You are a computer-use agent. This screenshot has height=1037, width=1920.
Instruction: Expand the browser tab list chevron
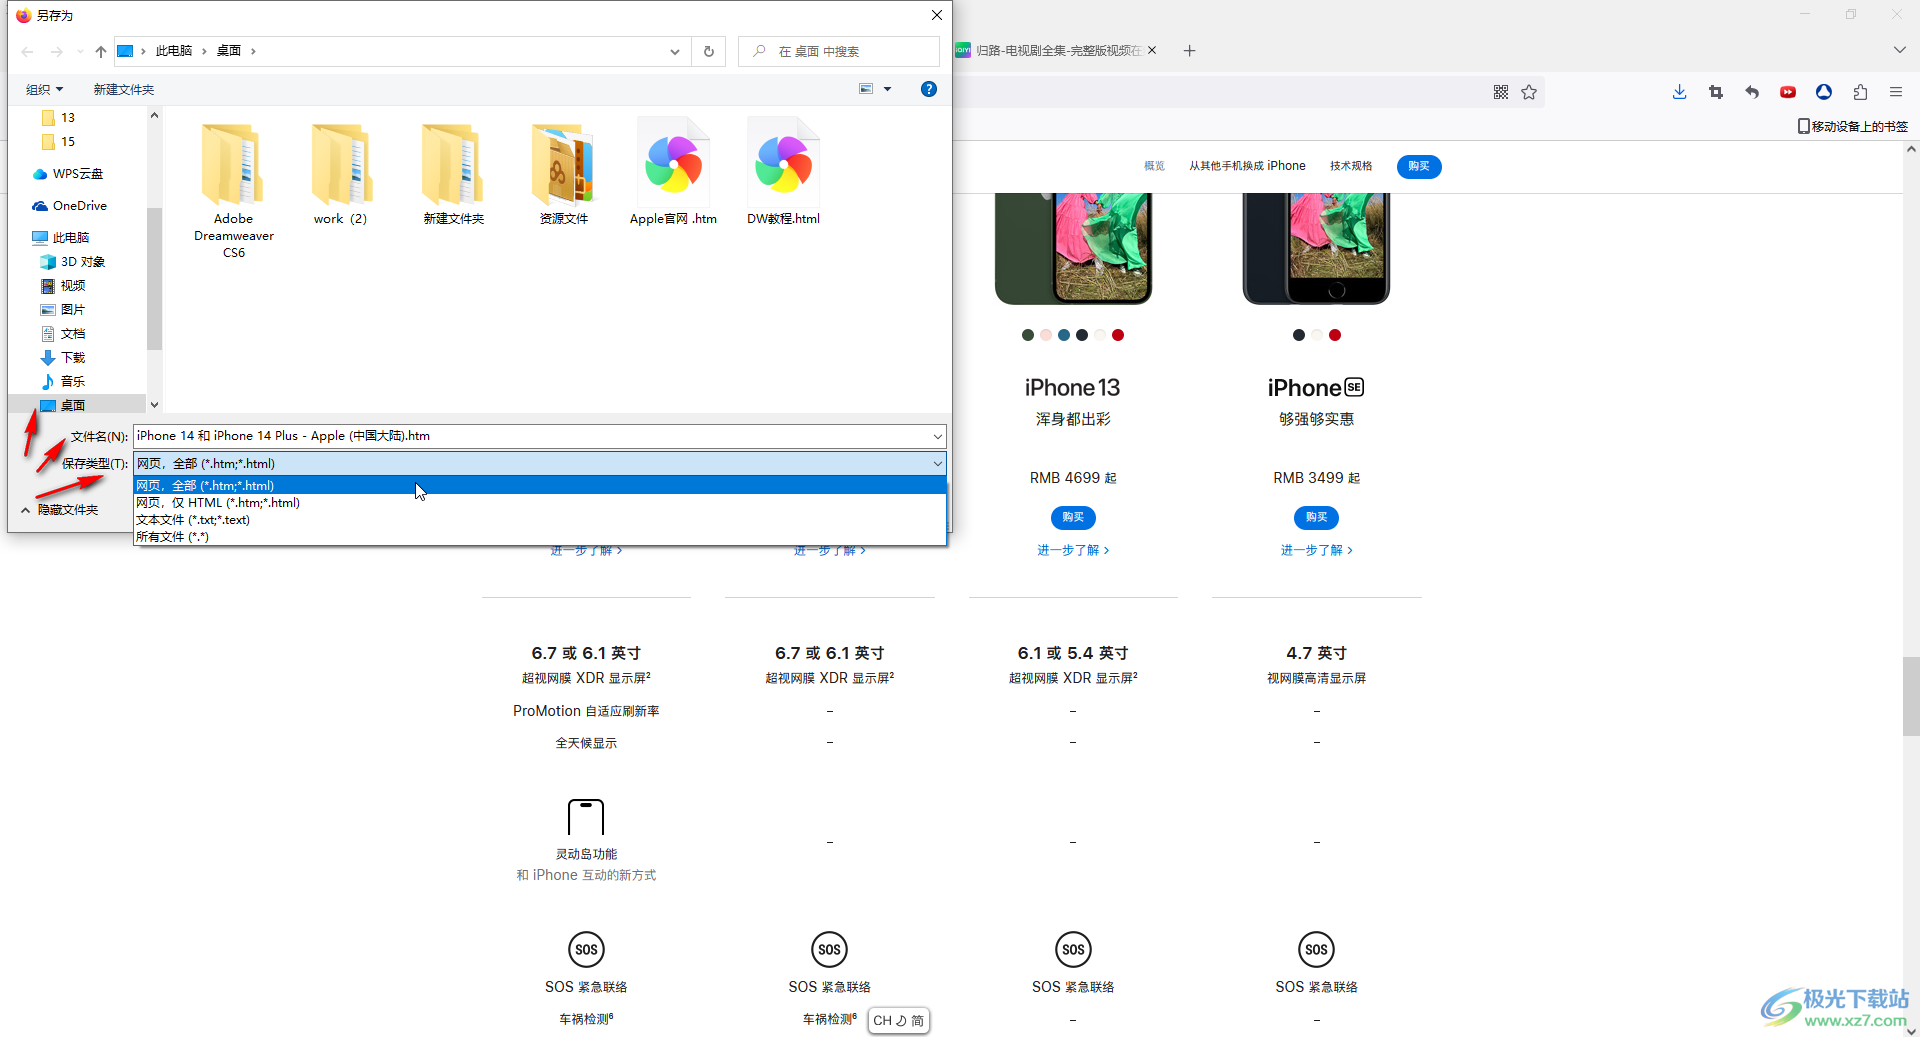[1899, 50]
